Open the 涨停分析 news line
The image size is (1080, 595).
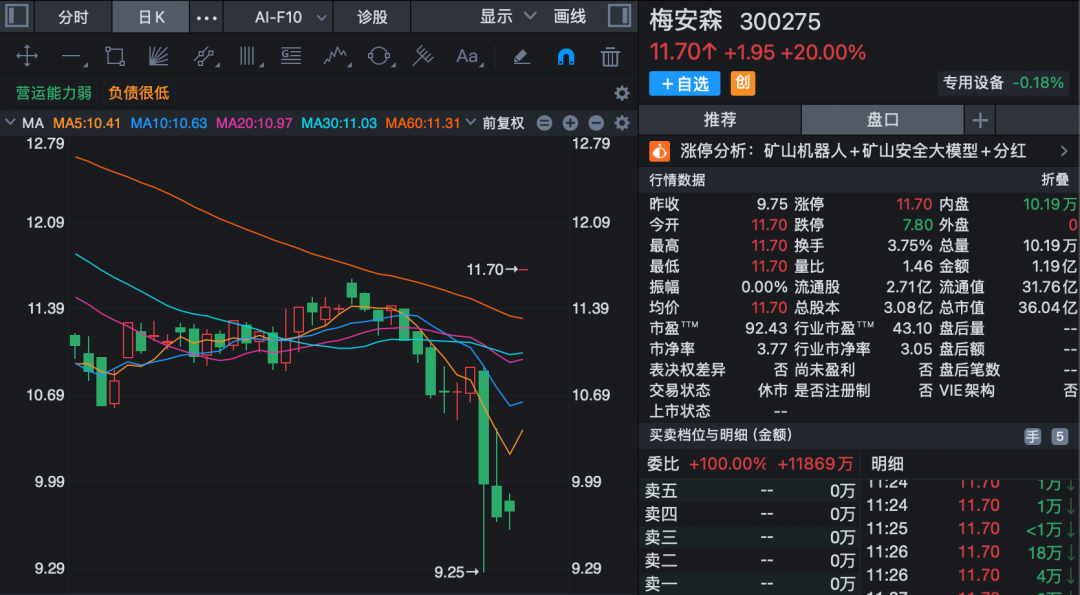click(x=853, y=151)
